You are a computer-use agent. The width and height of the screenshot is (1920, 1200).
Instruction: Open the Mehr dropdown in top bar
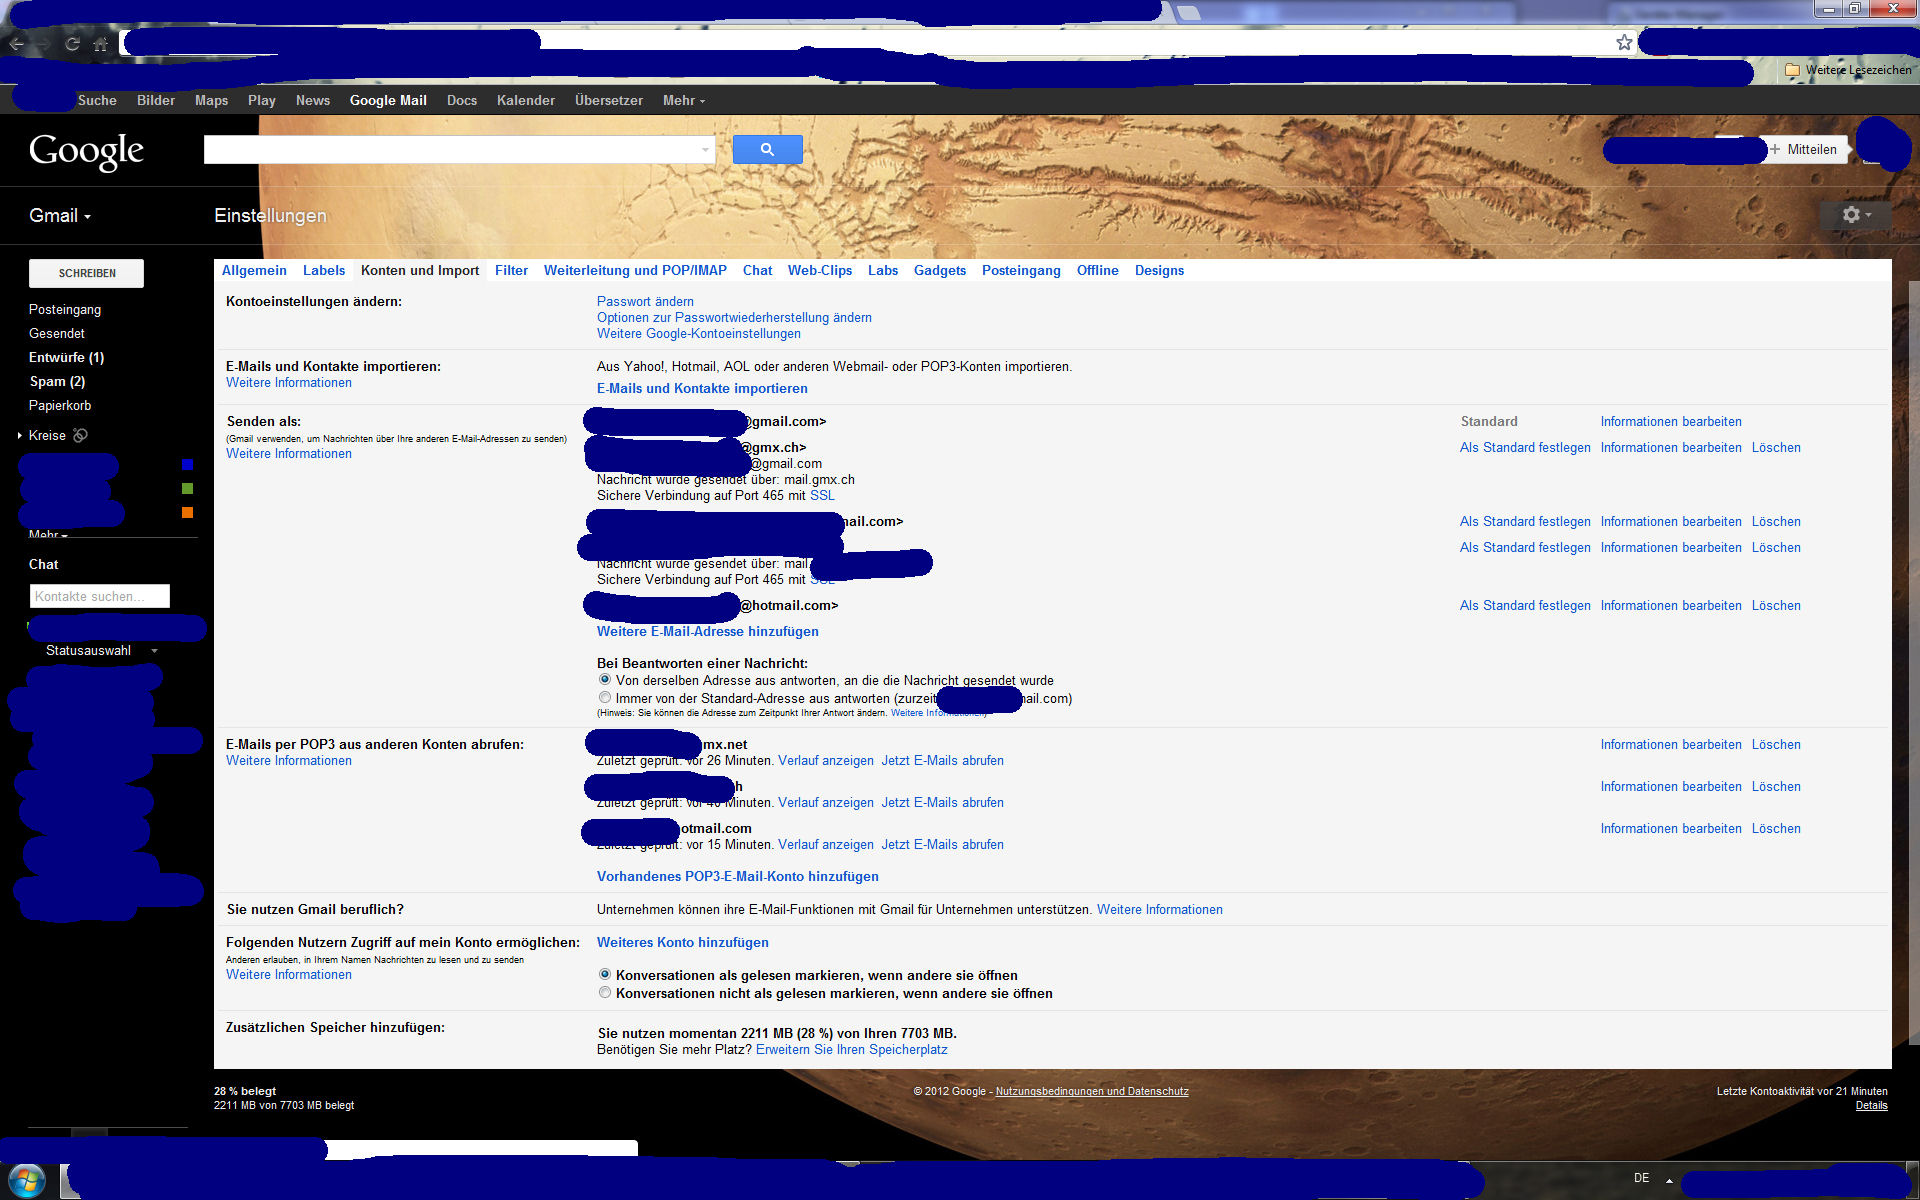(684, 100)
